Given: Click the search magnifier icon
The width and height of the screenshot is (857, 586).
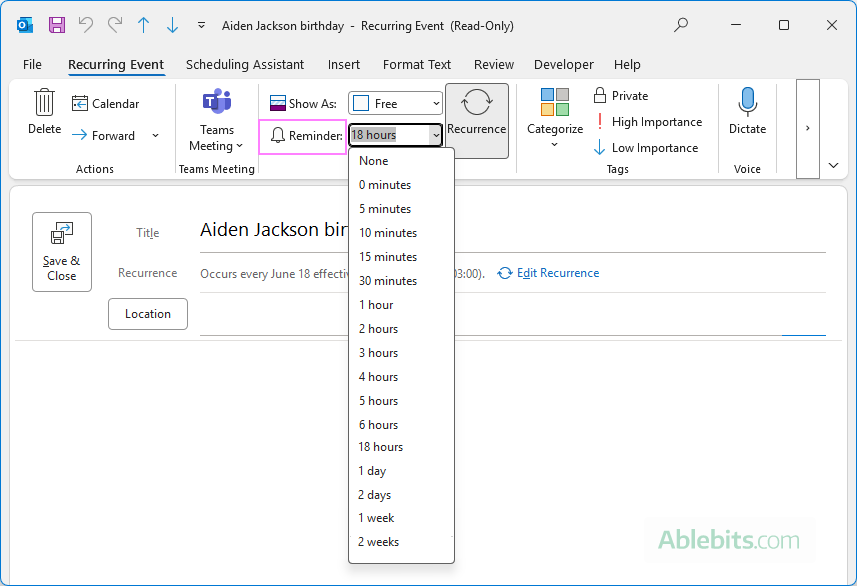Looking at the screenshot, I should [681, 25].
